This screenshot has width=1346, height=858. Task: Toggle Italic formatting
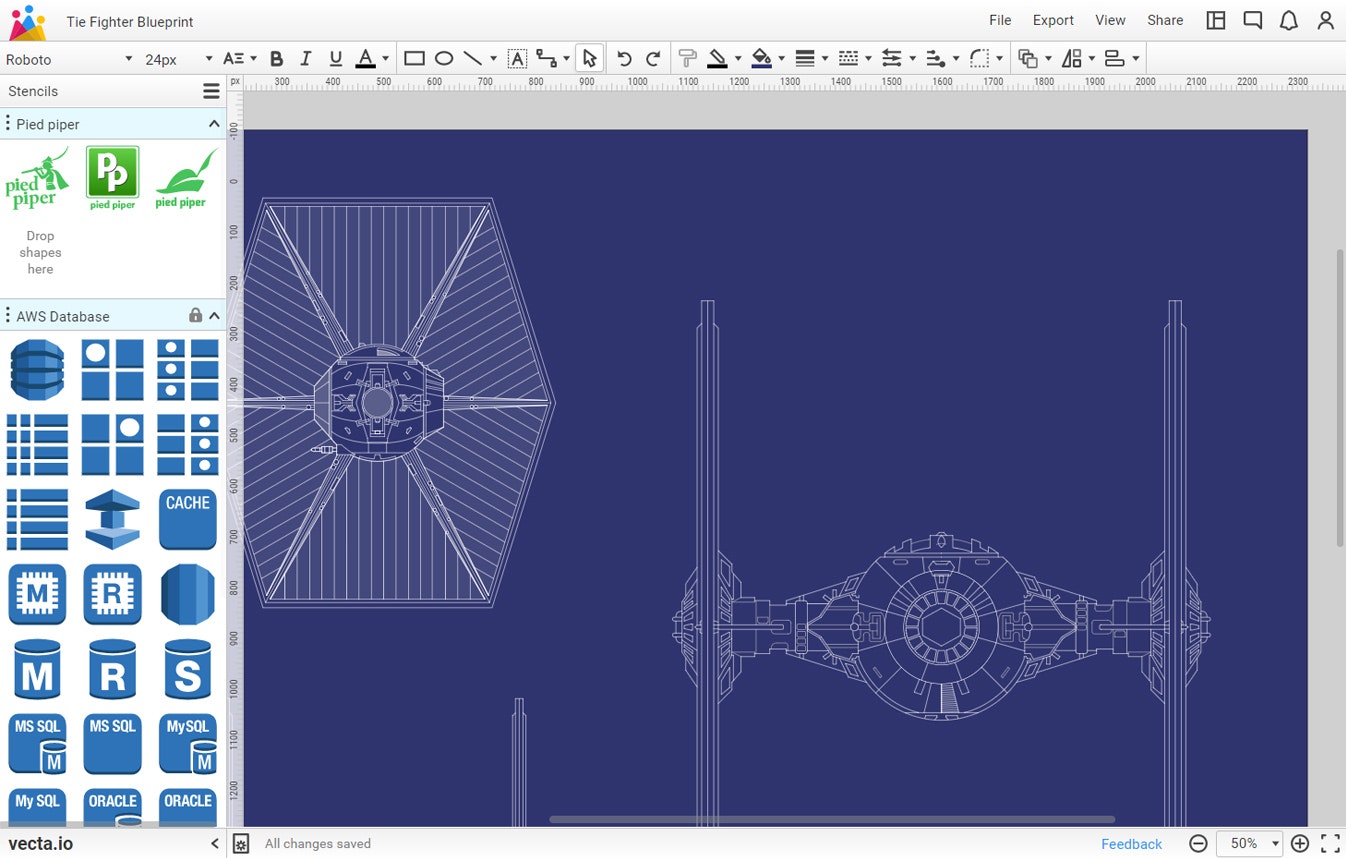tap(306, 59)
